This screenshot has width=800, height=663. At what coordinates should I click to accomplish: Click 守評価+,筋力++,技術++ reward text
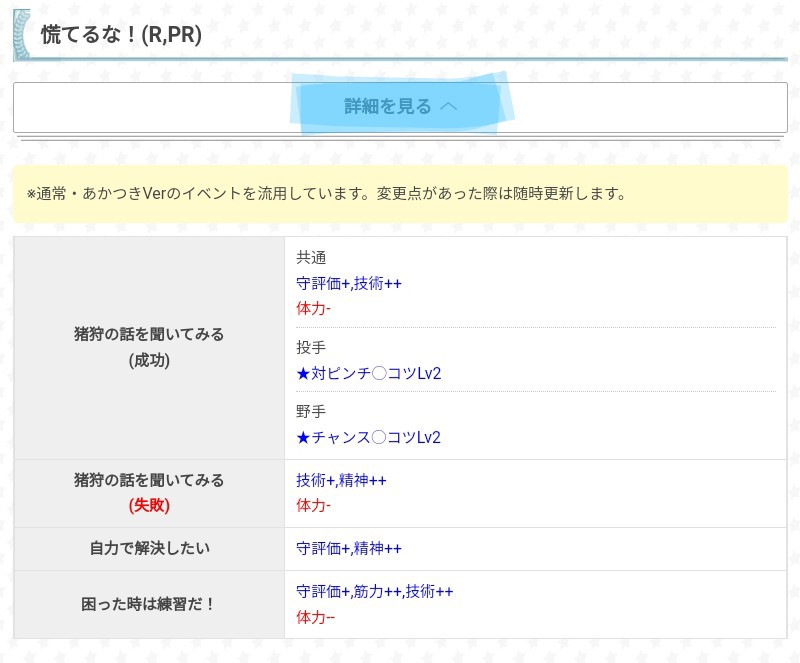tap(374, 591)
